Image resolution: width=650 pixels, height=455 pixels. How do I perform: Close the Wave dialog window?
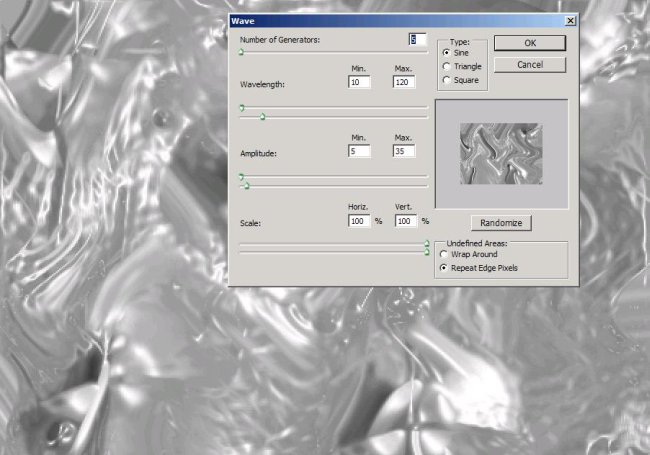570,20
